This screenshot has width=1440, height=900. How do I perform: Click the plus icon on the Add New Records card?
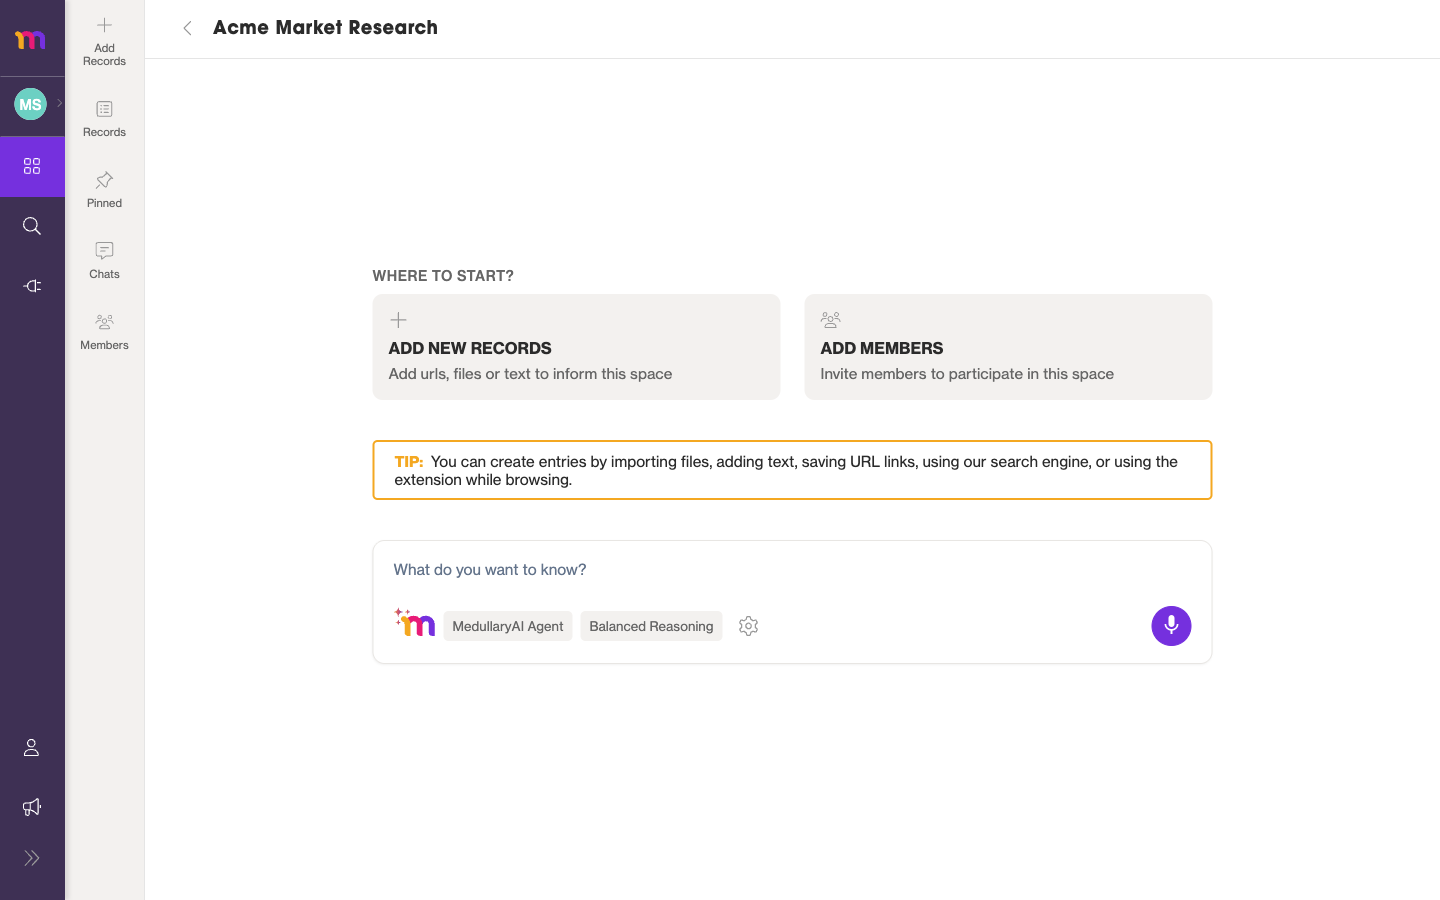tap(398, 320)
